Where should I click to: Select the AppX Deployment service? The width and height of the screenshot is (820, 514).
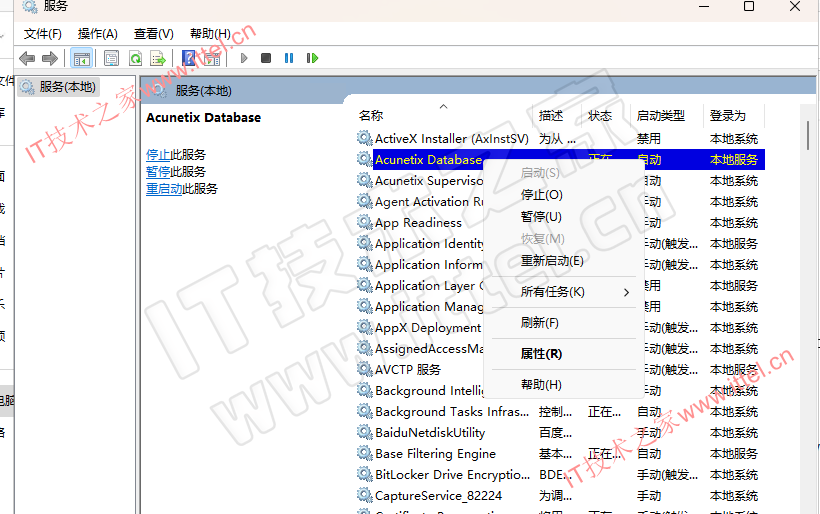428,328
